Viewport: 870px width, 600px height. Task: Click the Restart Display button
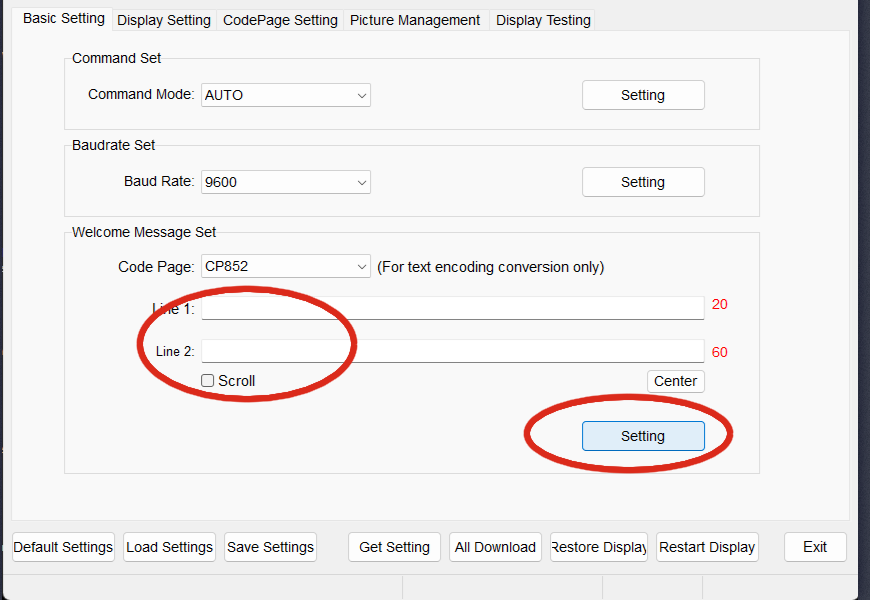[707, 547]
